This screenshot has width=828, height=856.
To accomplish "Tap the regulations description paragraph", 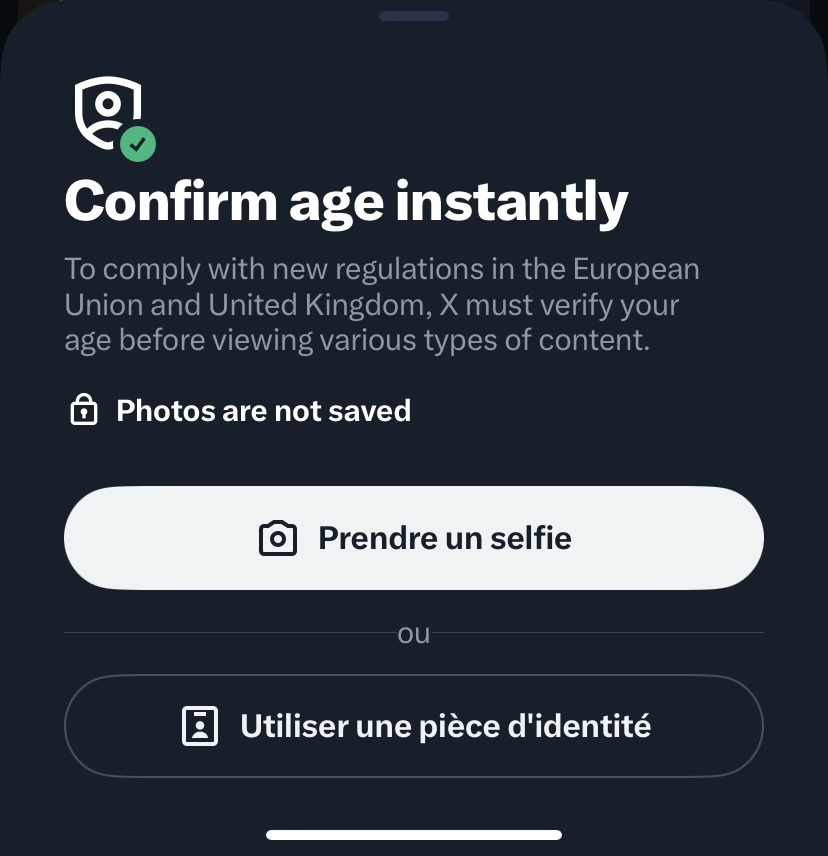I will (380, 304).
